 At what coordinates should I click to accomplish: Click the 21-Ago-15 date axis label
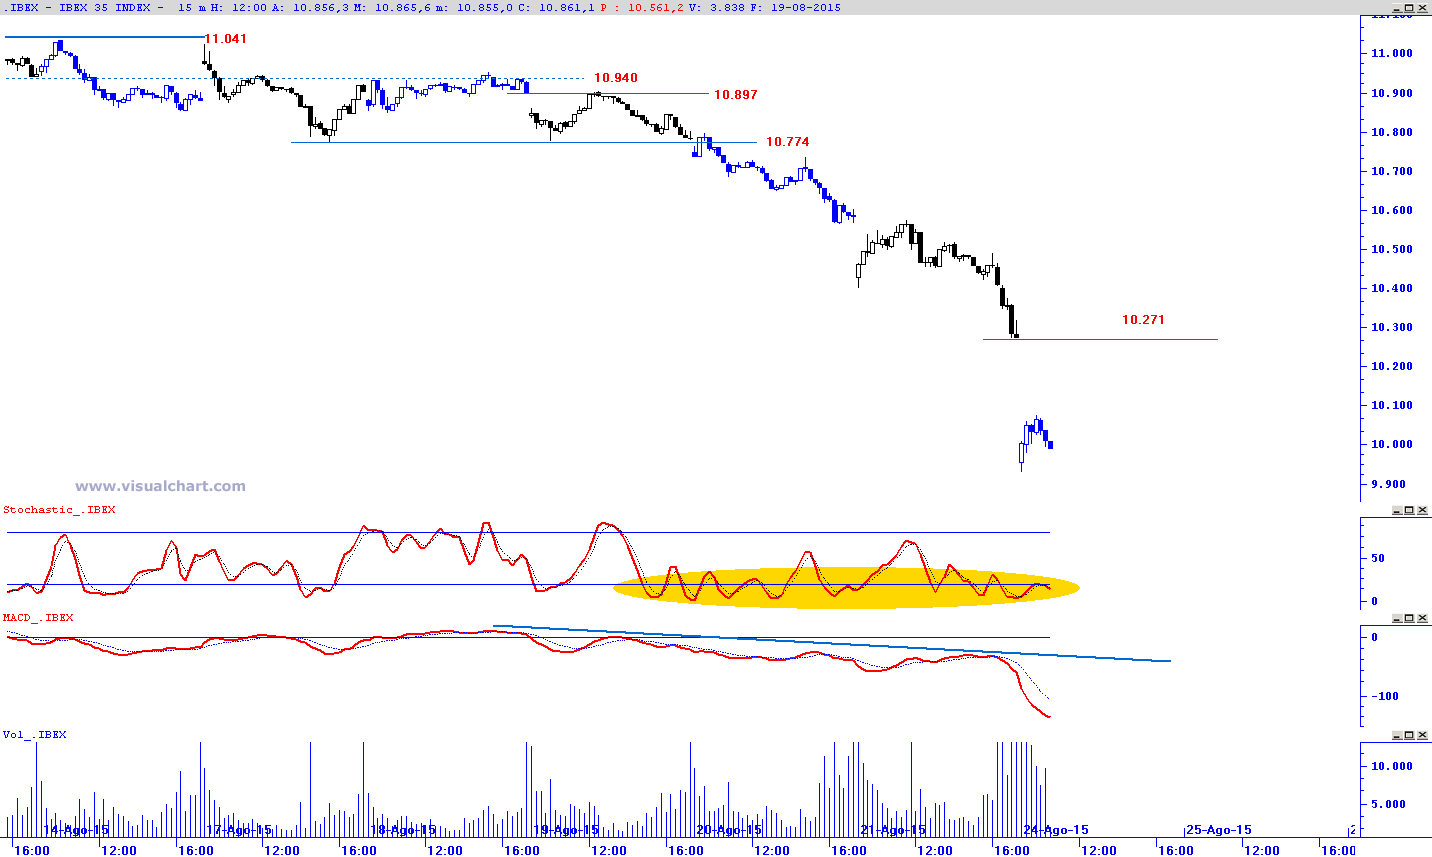(893, 830)
